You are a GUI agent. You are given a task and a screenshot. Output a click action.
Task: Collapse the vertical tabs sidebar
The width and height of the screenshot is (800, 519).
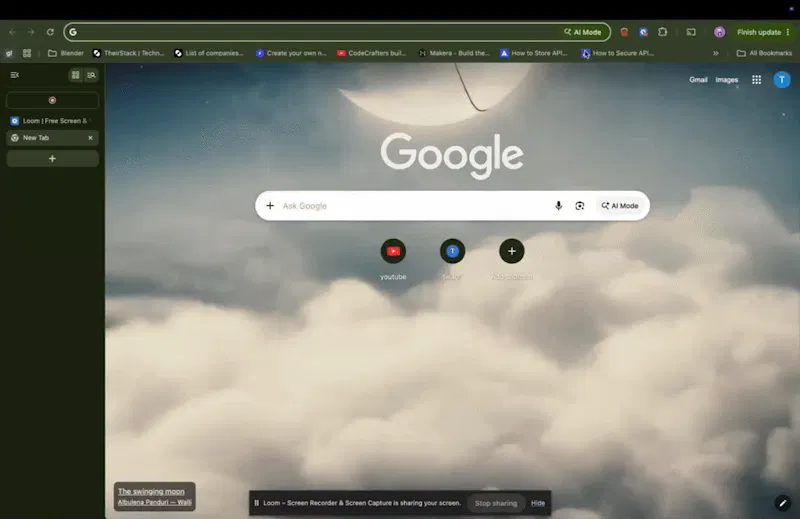[15, 75]
